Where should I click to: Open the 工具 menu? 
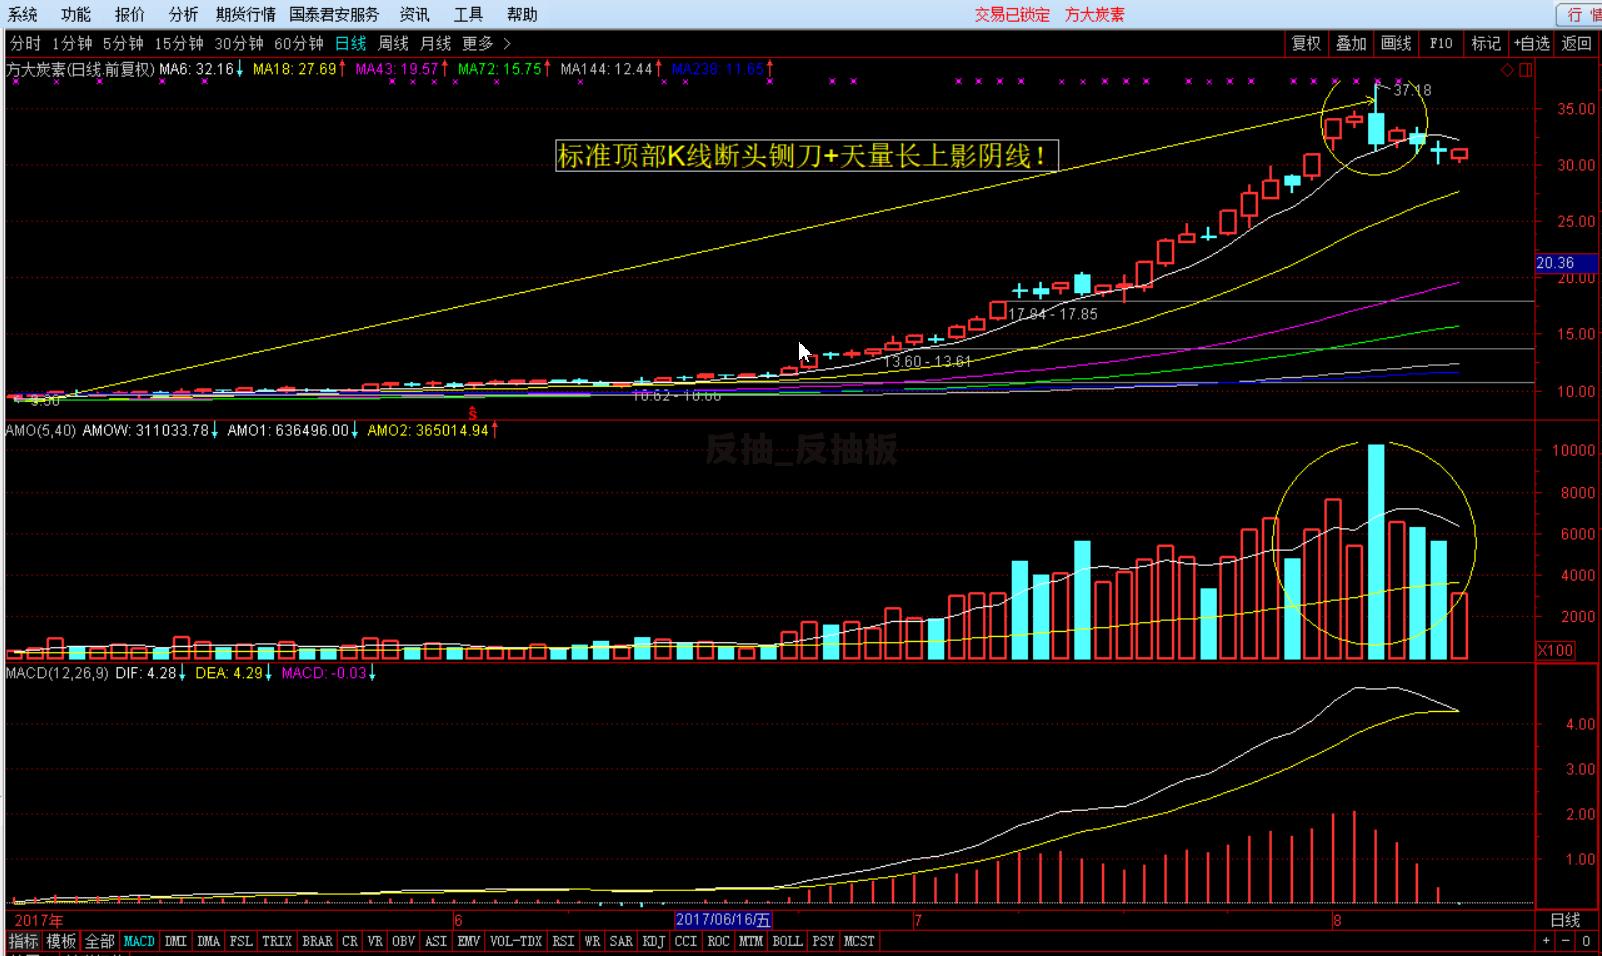pyautogui.click(x=468, y=14)
